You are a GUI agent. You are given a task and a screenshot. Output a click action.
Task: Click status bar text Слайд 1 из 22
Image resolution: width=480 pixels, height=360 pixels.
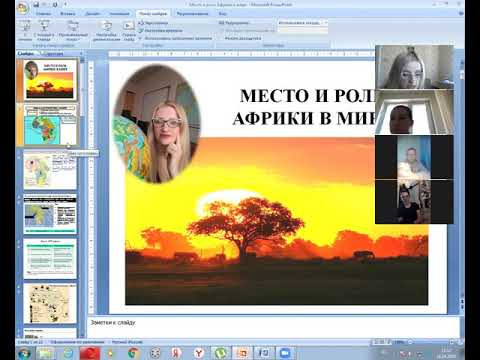(31, 342)
